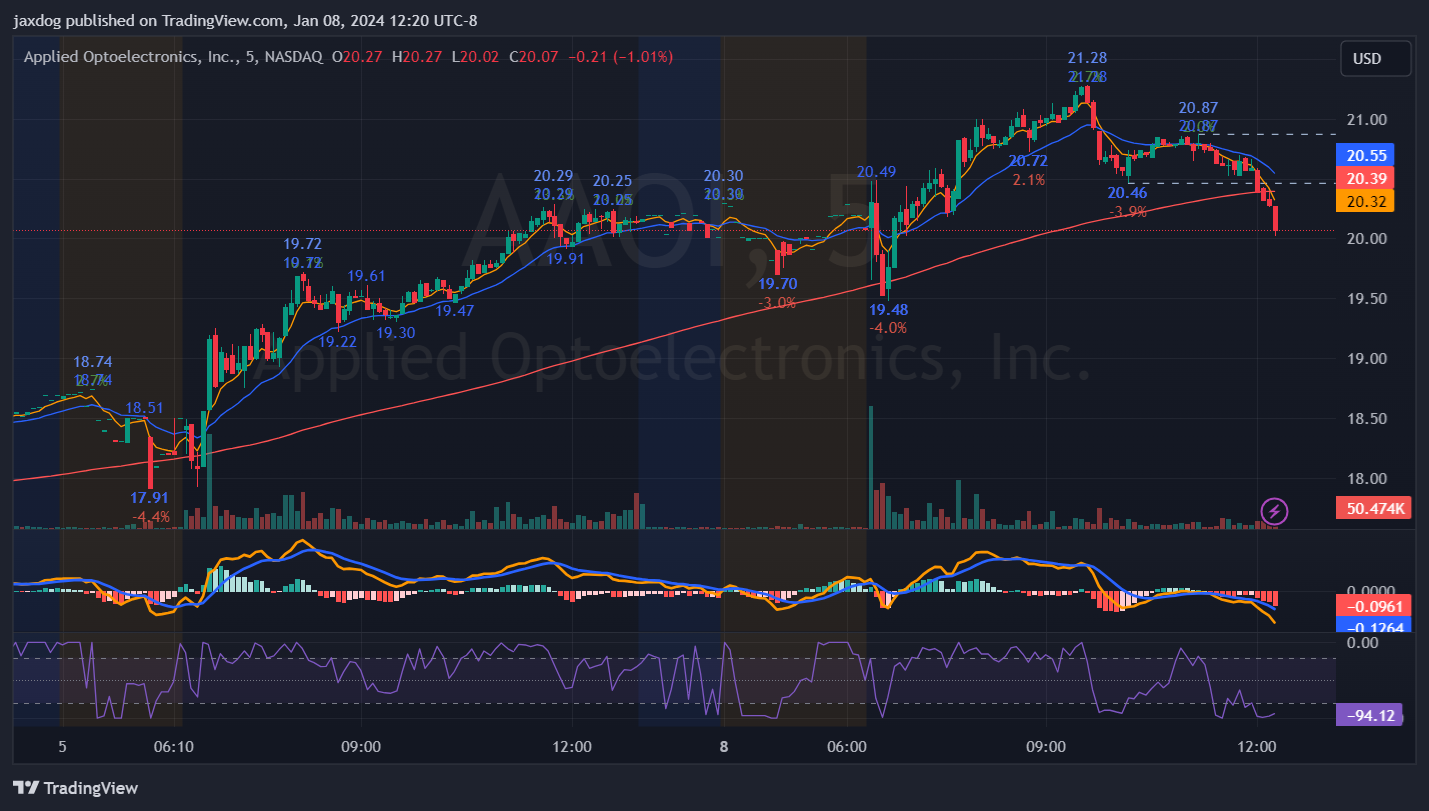Click the 19.22 price annotation
The width and height of the screenshot is (1429, 811).
tap(337, 342)
